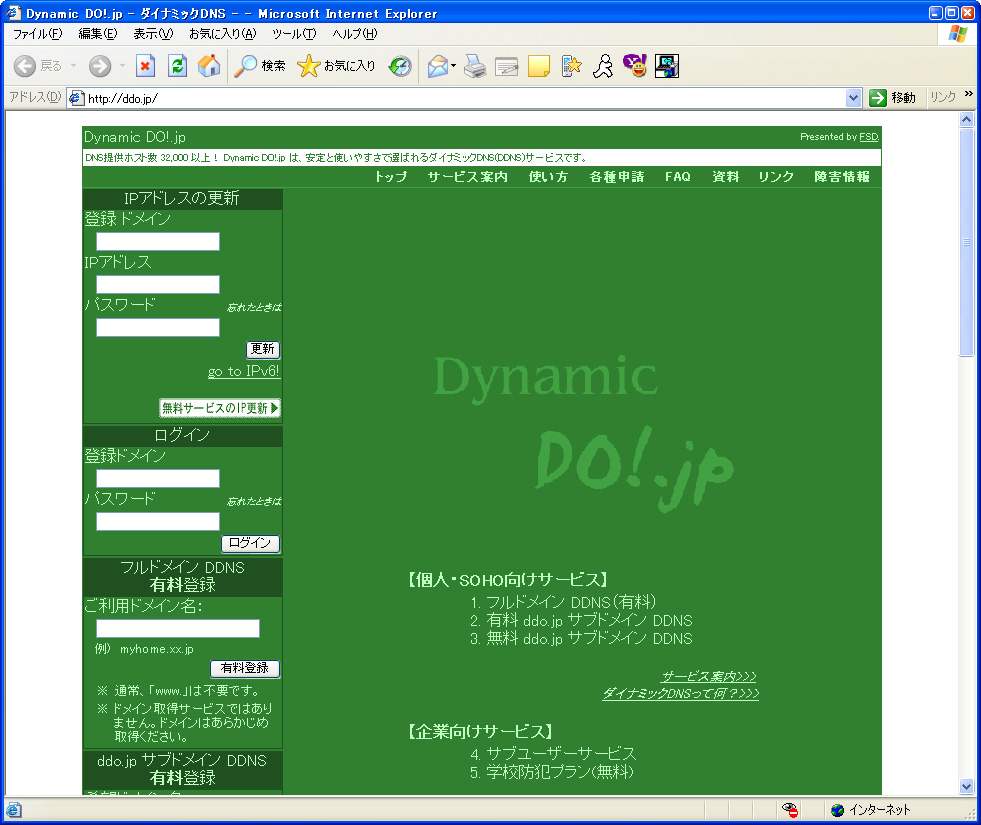
Task: Follow the go to IPv6! link
Action: pos(244,372)
